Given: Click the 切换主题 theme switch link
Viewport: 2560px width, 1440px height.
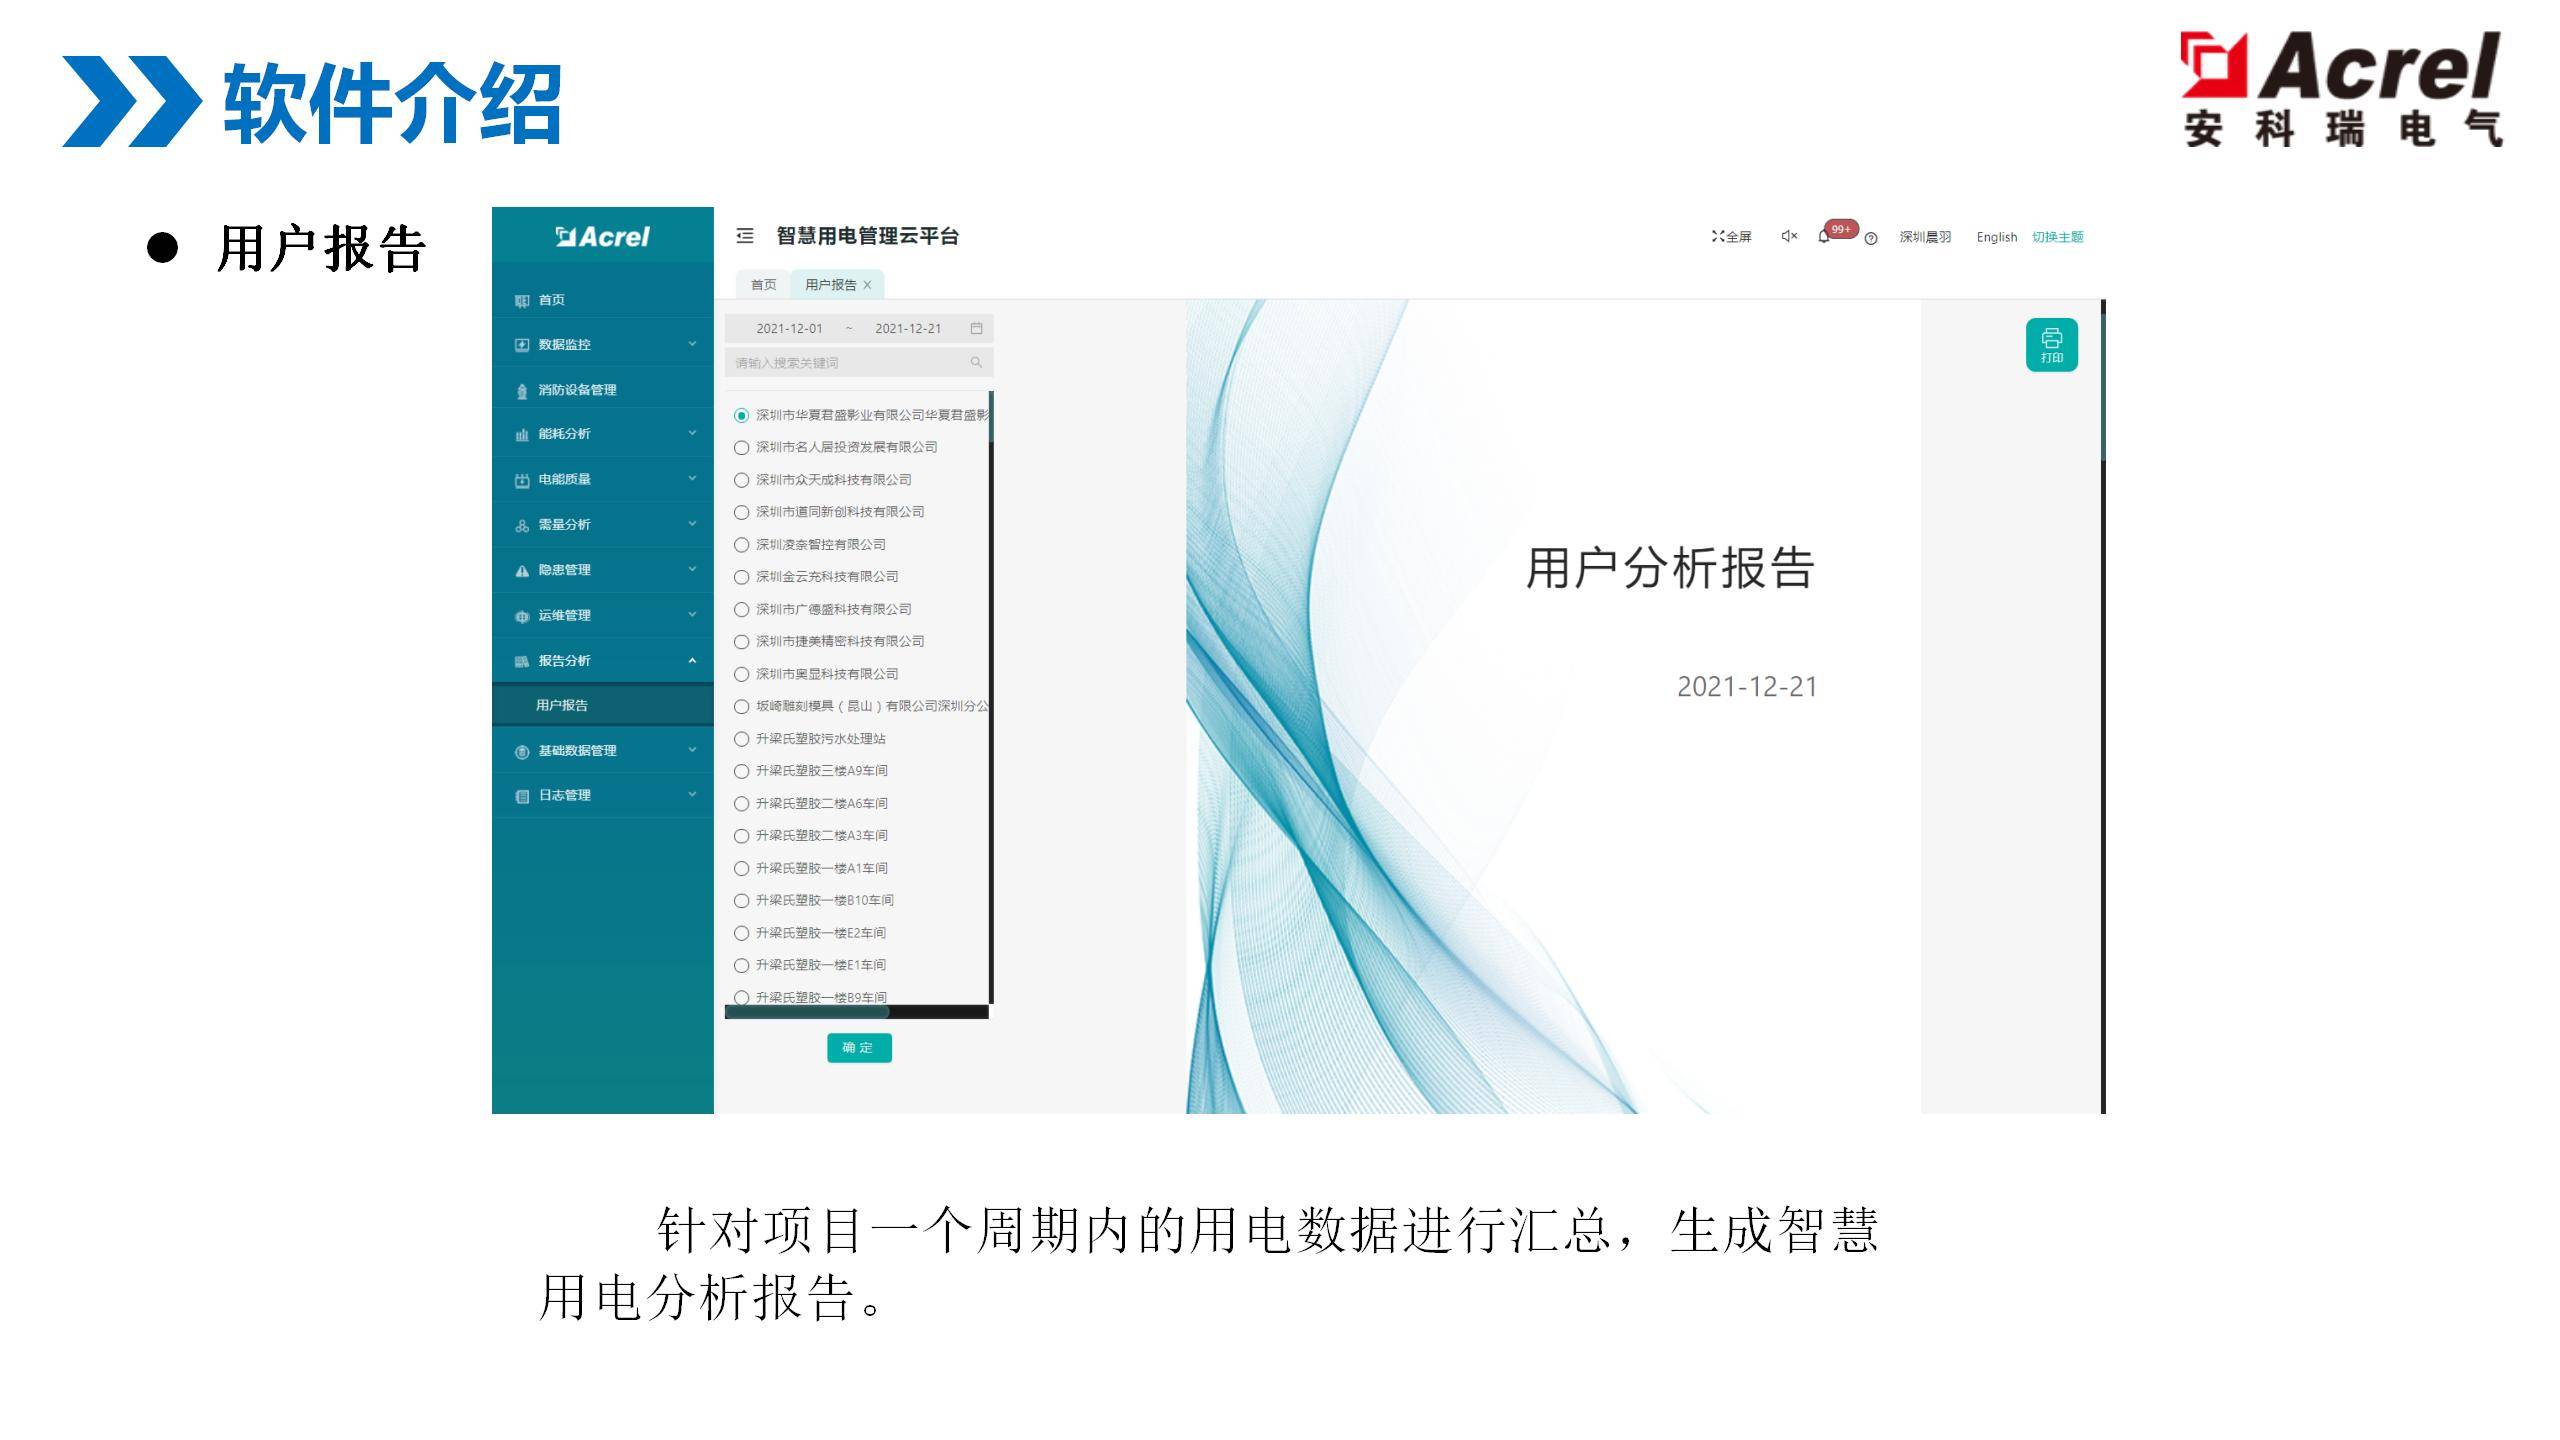Looking at the screenshot, I should (2057, 237).
